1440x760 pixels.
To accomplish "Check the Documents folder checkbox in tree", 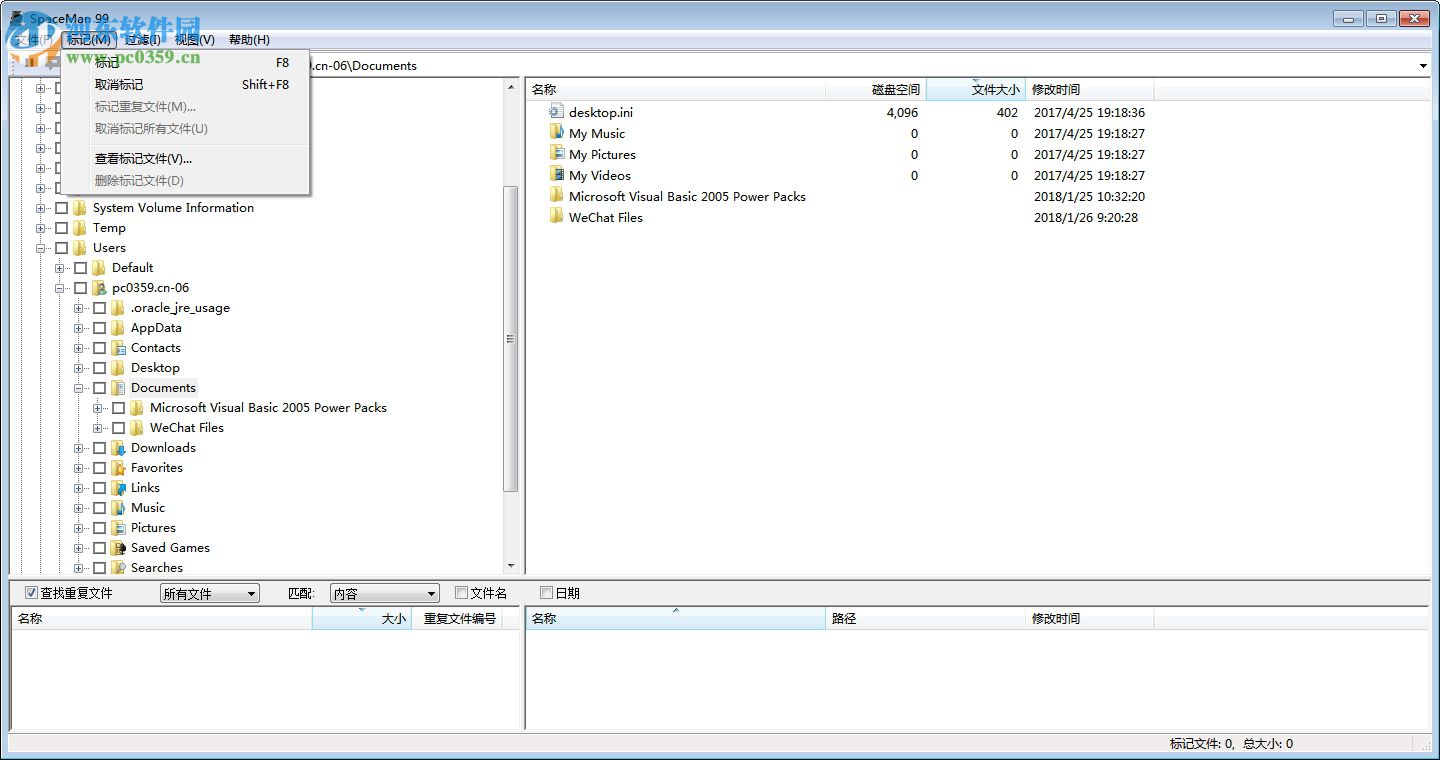I will [99, 388].
